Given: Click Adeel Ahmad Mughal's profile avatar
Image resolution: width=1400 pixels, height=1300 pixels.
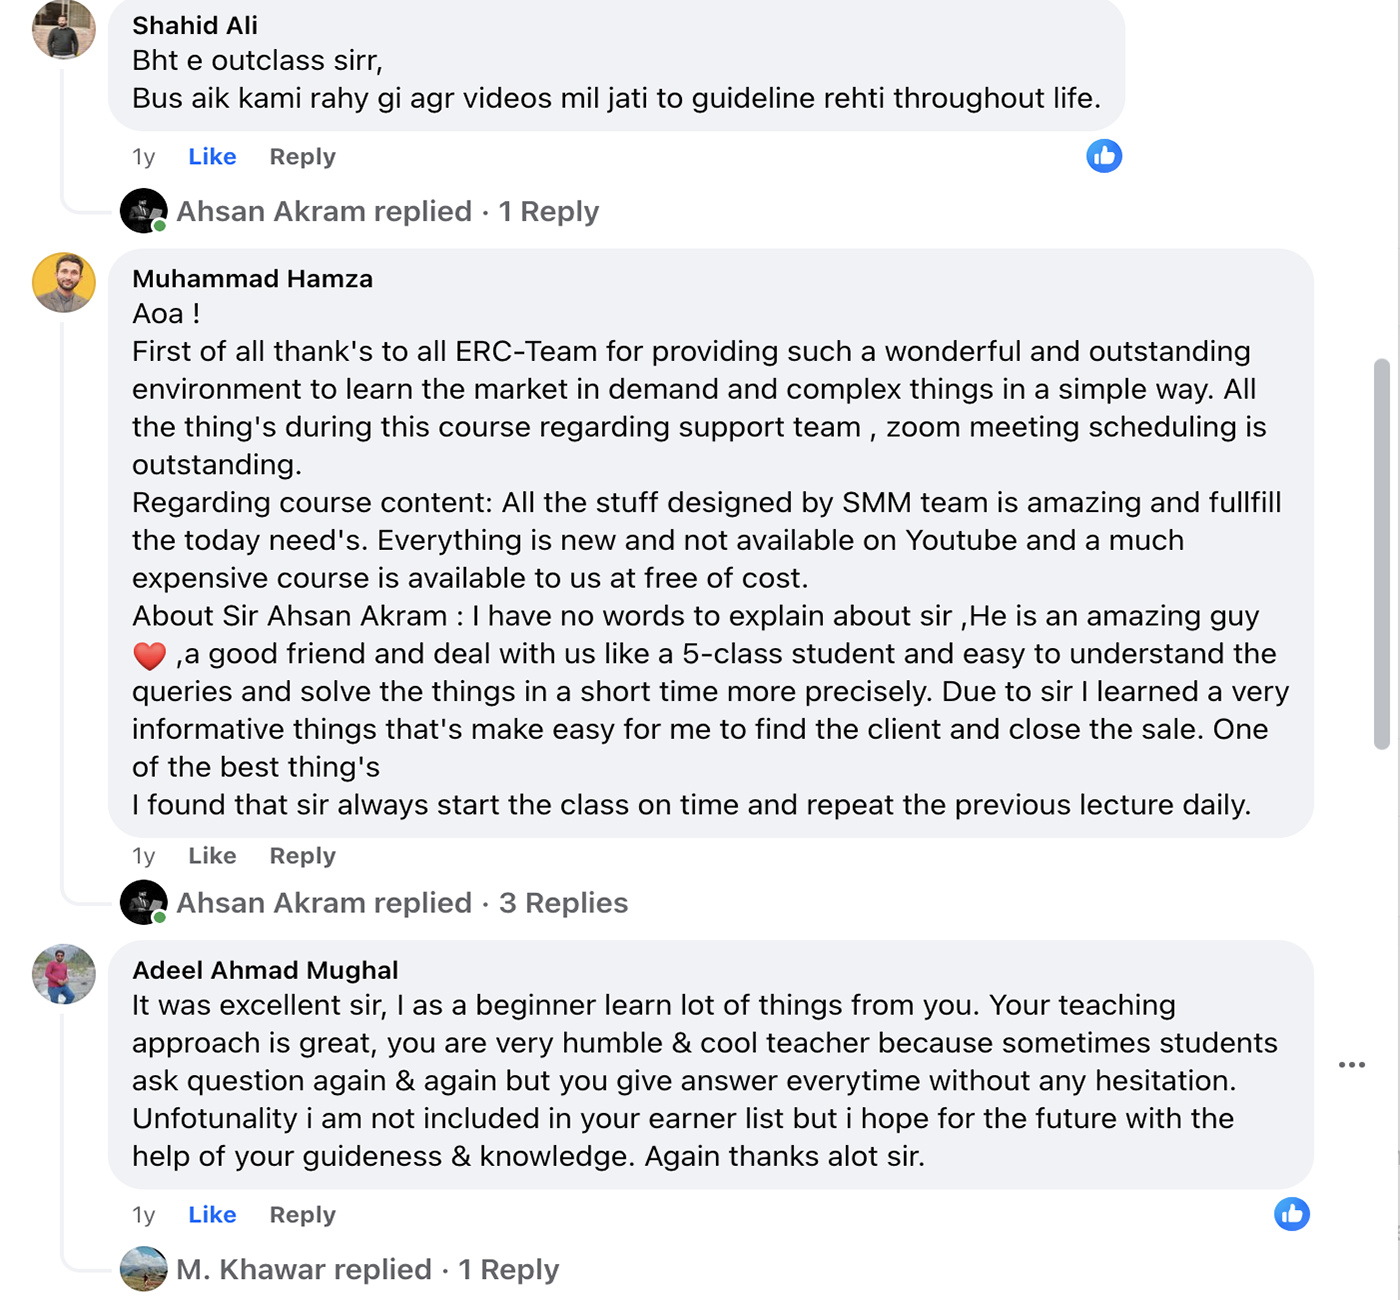Looking at the screenshot, I should point(64,973).
